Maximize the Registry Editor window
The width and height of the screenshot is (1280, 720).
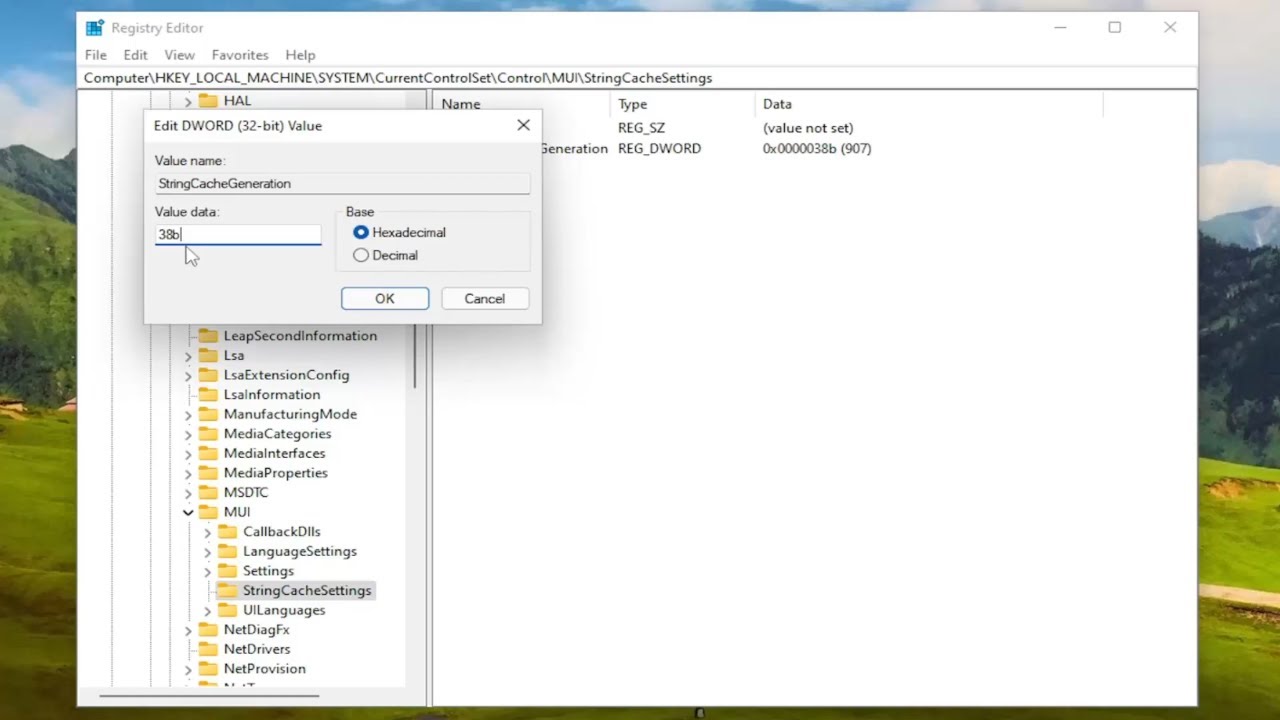point(1114,28)
